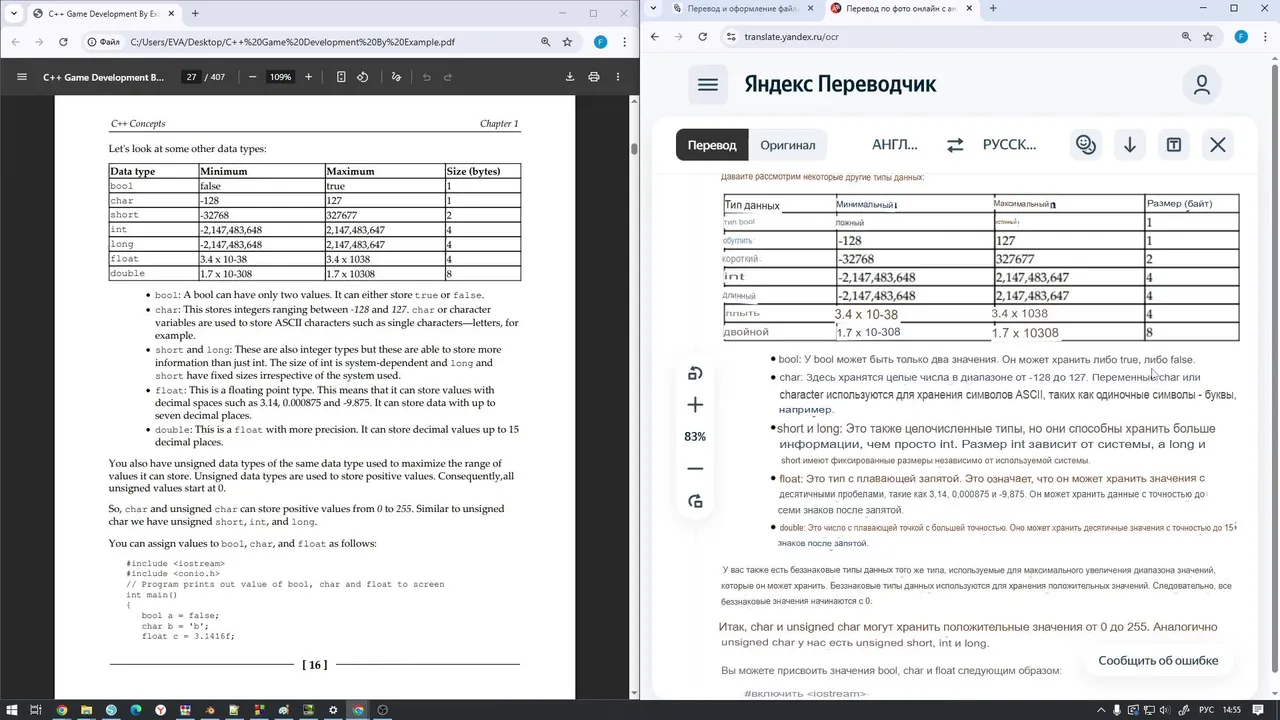Click the redo arrow in the PDF toolbar
1280x720 pixels.
448,77
